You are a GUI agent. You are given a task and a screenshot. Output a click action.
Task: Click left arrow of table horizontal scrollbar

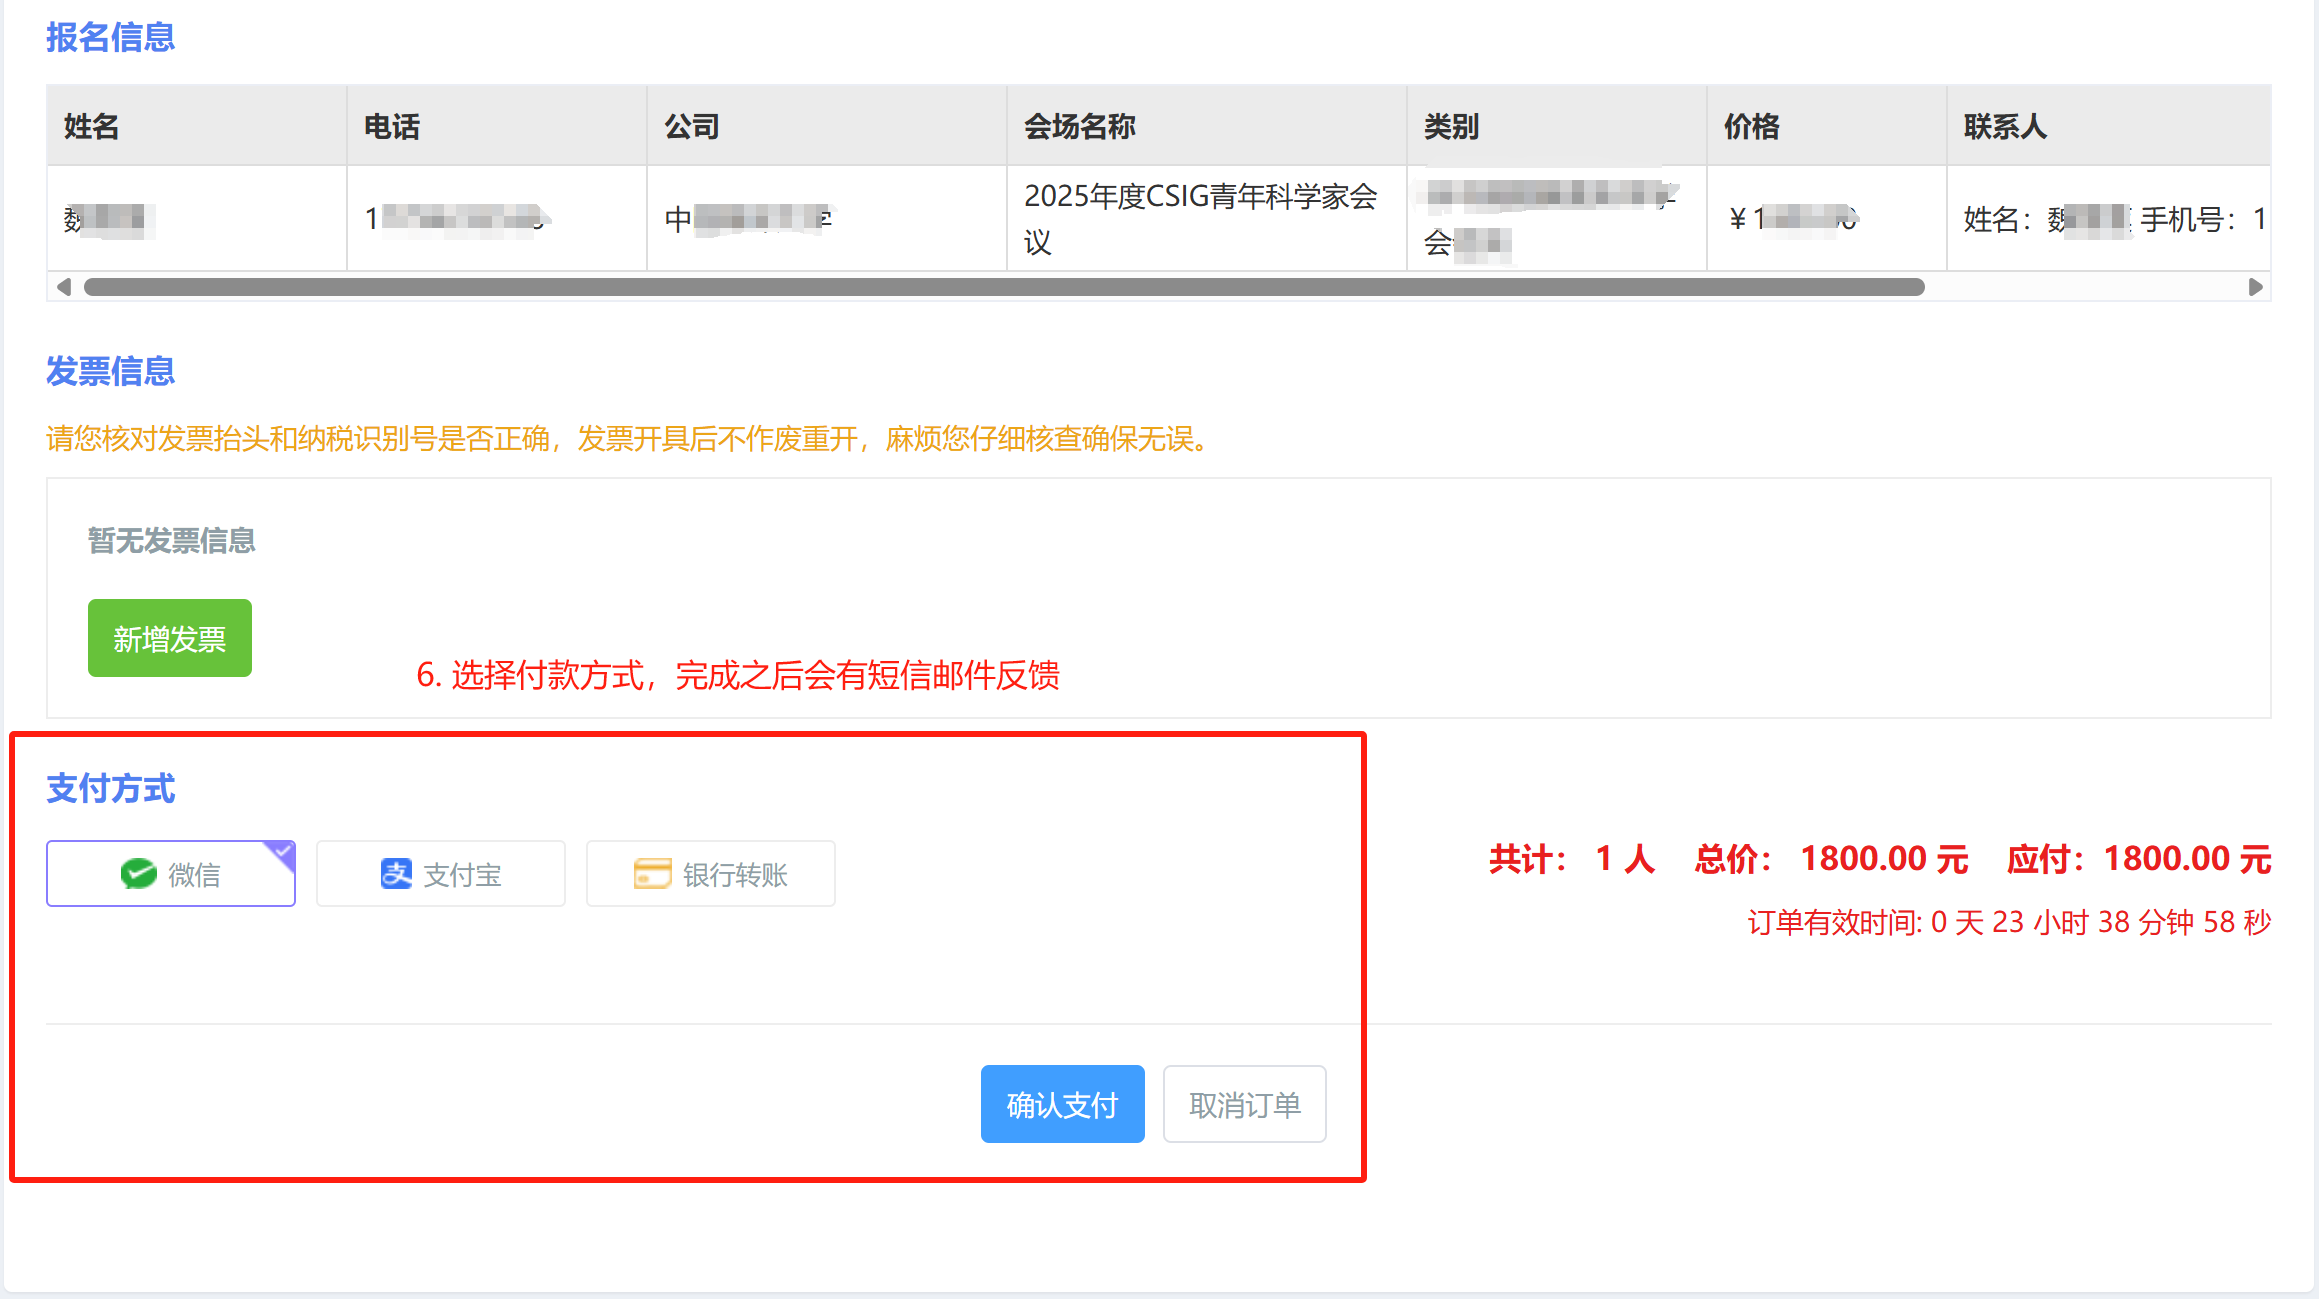tap(64, 287)
